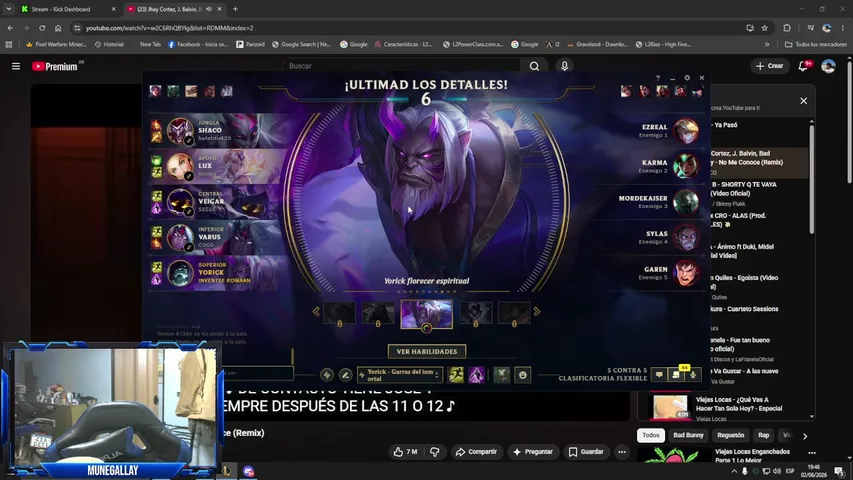Play Viejas Locas ¿Qué Vas A Hacer thumbnail
This screenshot has height=480, width=853.
(x=670, y=407)
